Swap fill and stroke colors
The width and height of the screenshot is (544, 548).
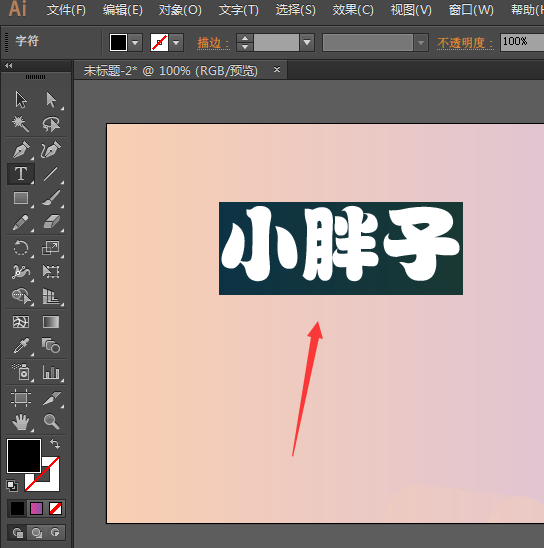point(55,444)
